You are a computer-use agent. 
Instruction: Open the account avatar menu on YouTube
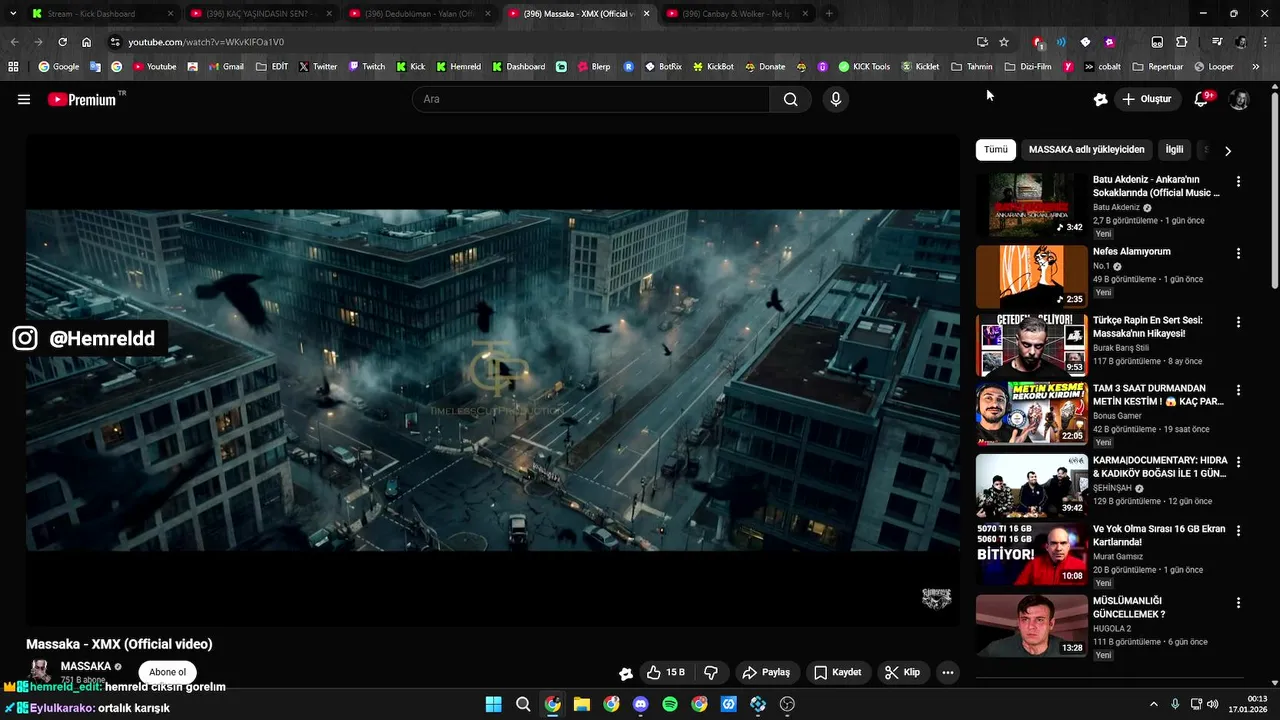(1239, 99)
